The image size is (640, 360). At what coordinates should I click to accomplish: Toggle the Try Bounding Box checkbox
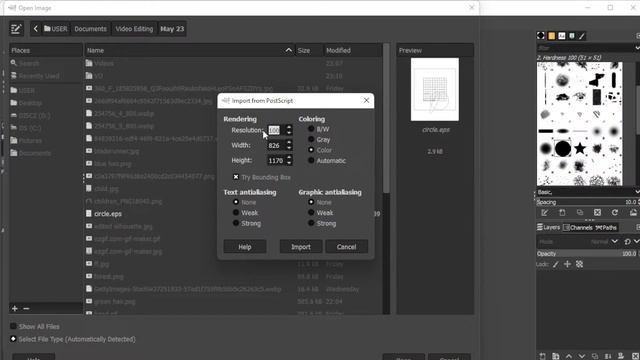(236, 177)
